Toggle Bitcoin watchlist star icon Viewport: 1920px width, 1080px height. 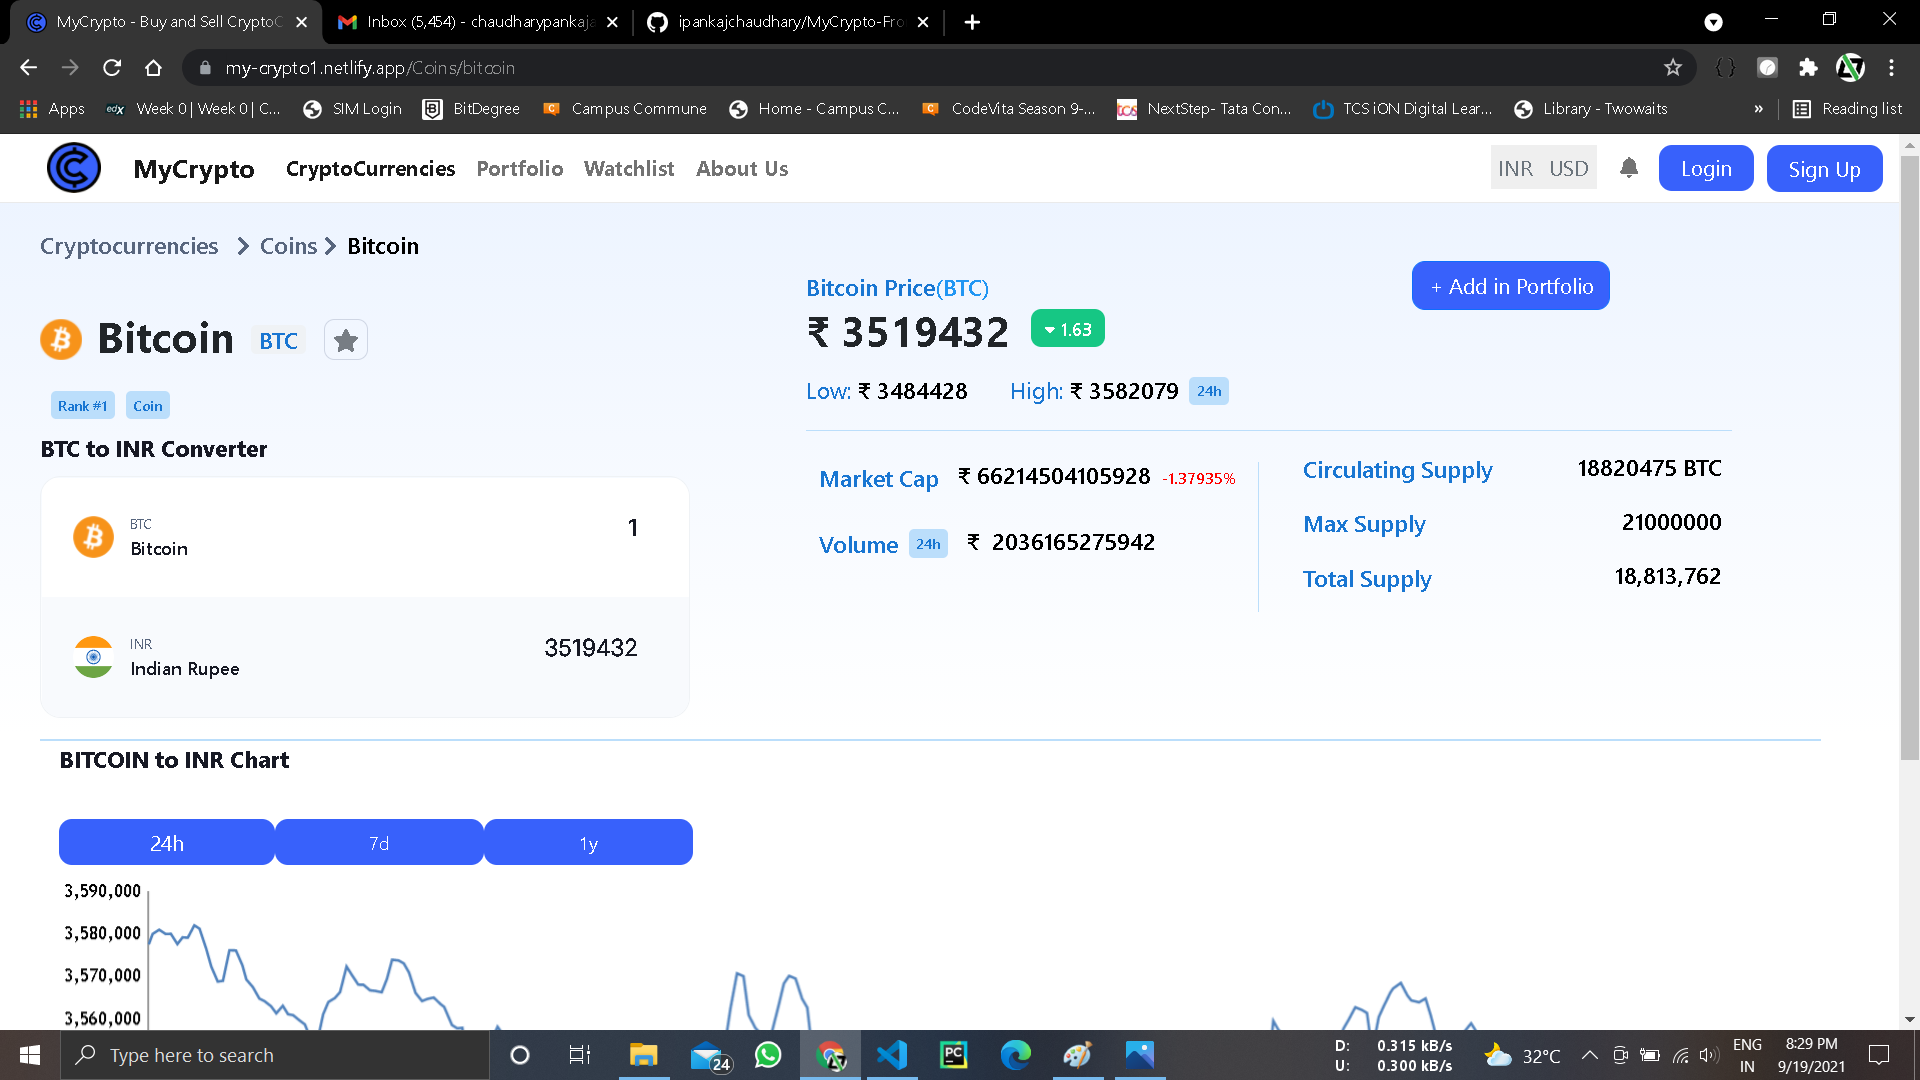tap(346, 341)
